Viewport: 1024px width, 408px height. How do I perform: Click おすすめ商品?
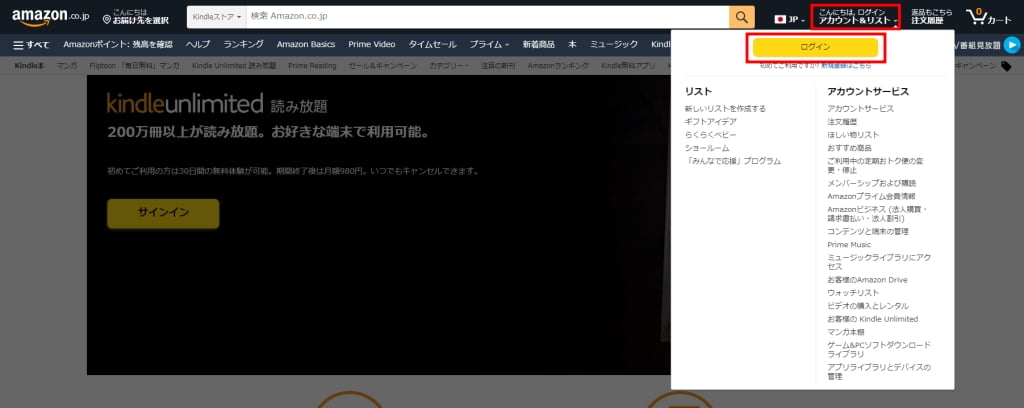pyautogui.click(x=850, y=148)
